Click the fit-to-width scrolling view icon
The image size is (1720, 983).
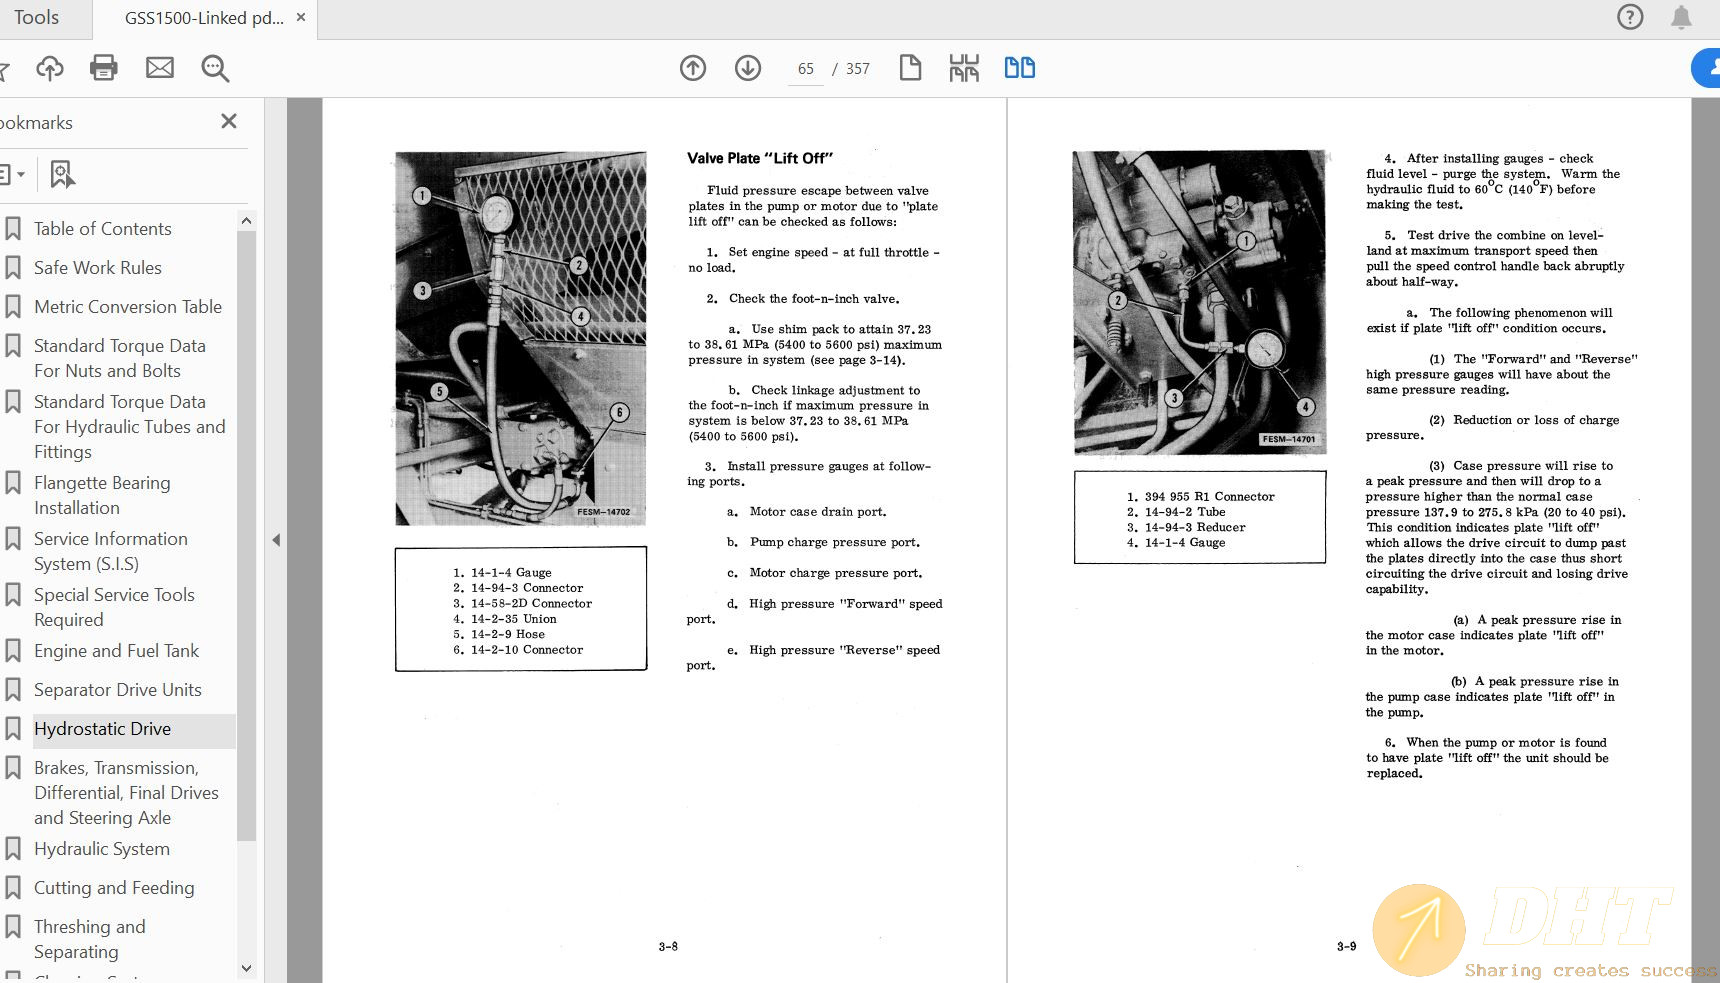(964, 68)
